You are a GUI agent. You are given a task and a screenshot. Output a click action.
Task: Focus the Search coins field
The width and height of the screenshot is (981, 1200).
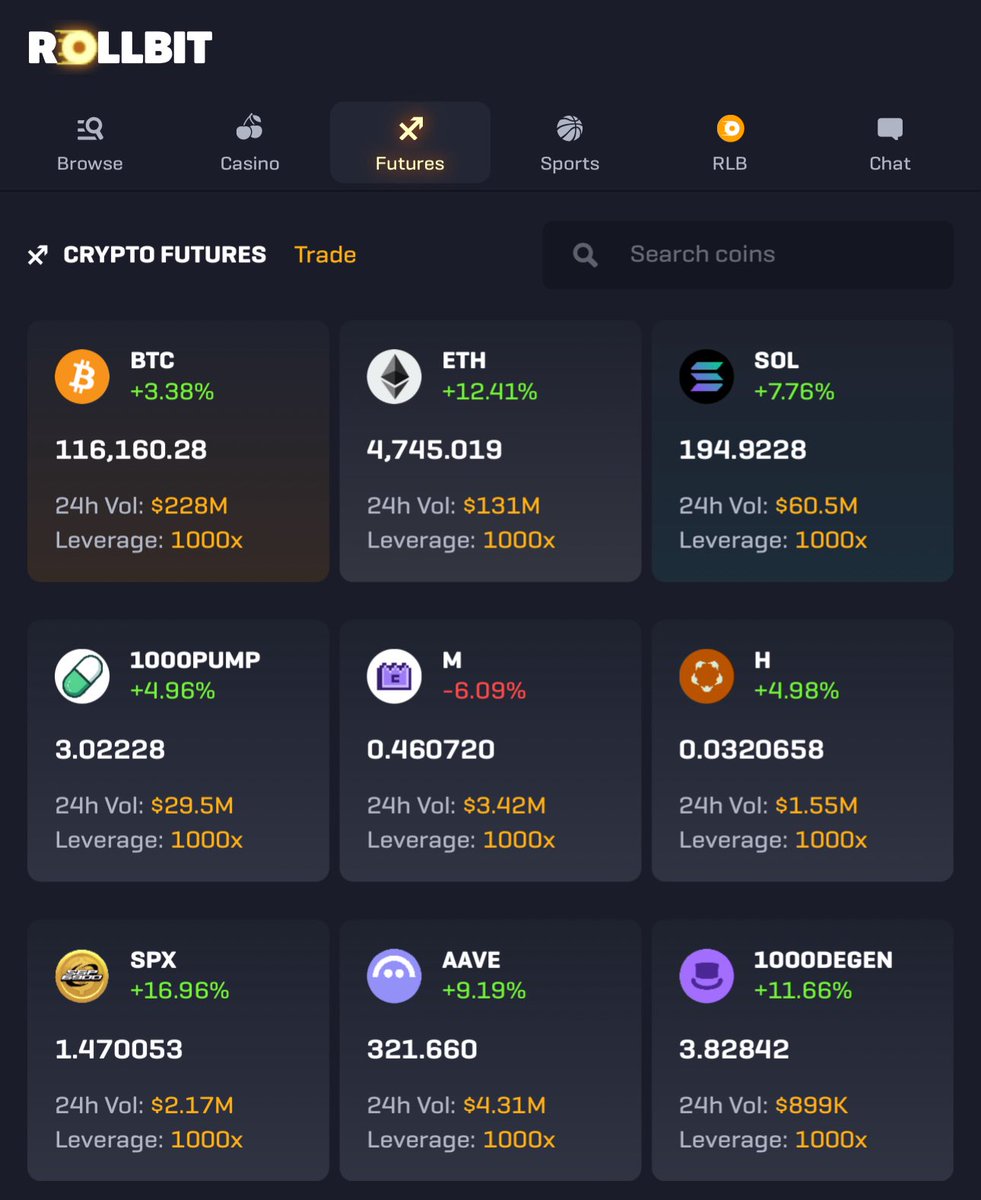tap(748, 255)
